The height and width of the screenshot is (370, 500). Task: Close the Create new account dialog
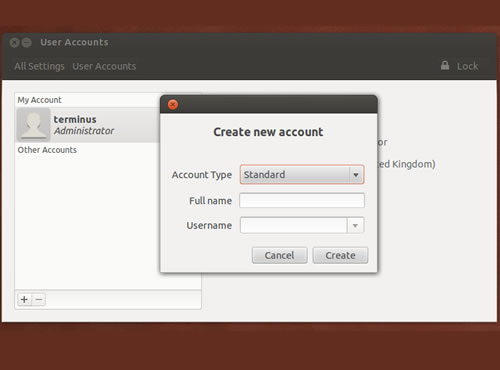pyautogui.click(x=173, y=105)
